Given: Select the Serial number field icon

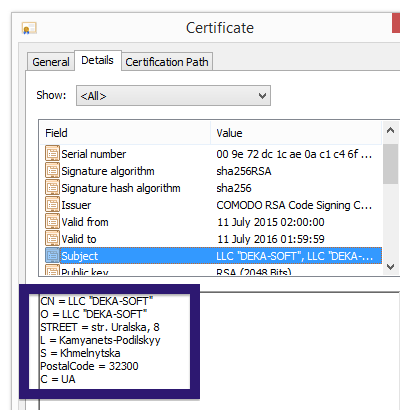Looking at the screenshot, I should tap(52, 154).
